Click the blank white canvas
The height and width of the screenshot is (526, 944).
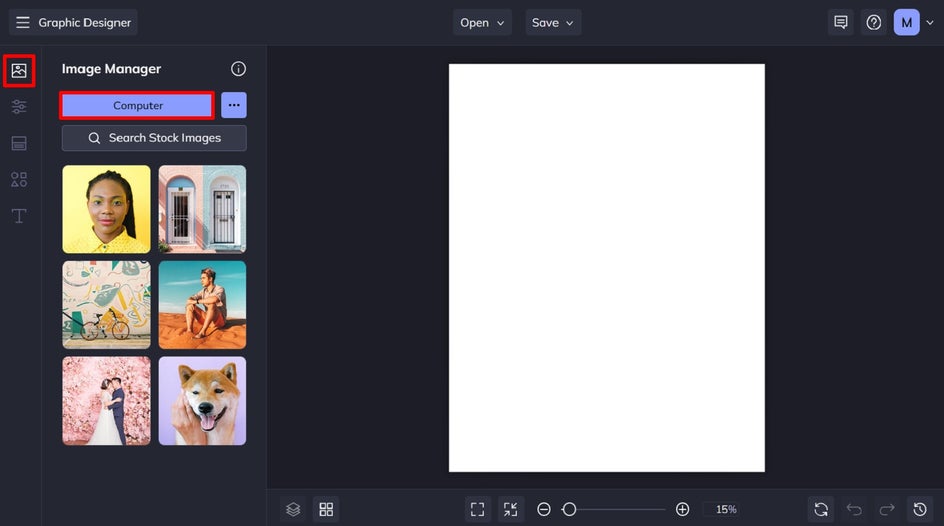tap(607, 268)
